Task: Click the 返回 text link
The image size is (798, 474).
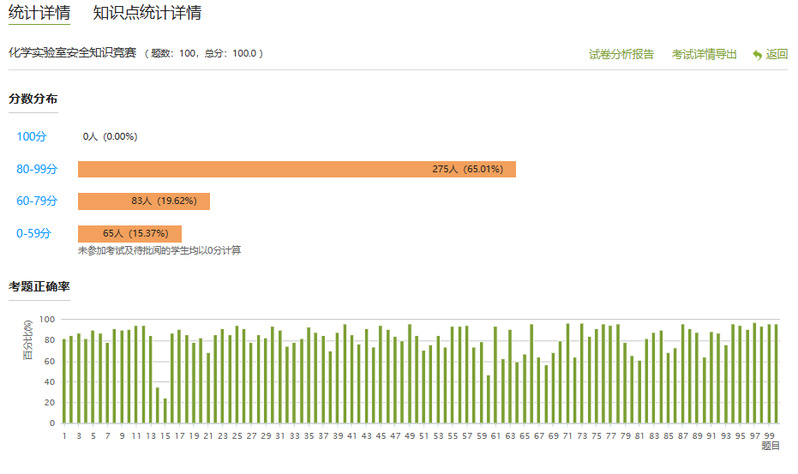Action: [777, 54]
